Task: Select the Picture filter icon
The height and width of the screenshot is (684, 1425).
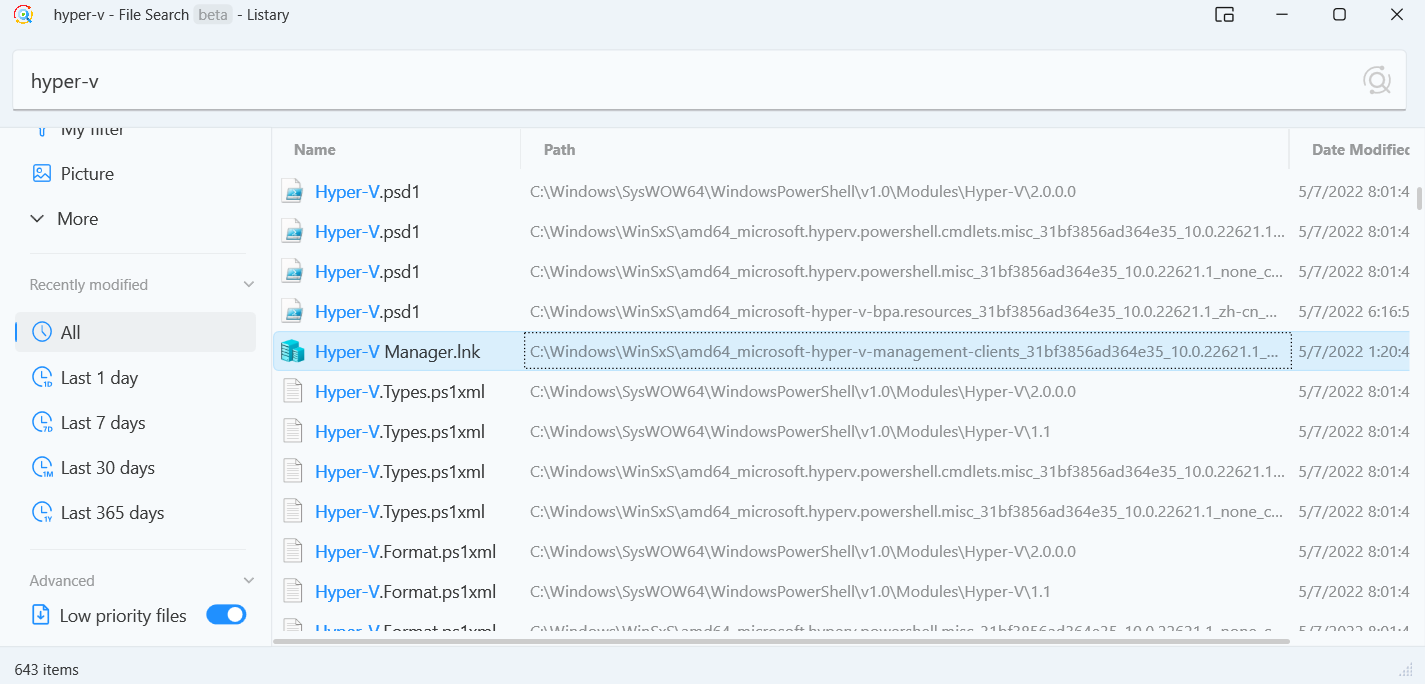Action: pyautogui.click(x=41, y=173)
